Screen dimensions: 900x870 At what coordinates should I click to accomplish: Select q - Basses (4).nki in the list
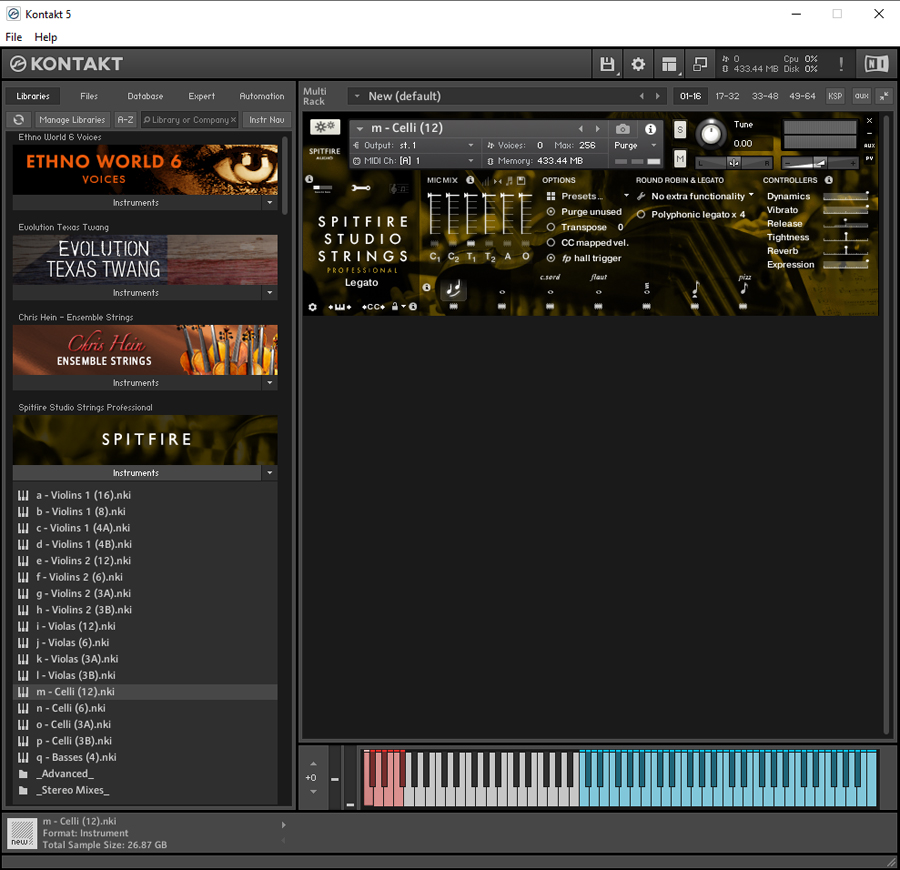145,758
